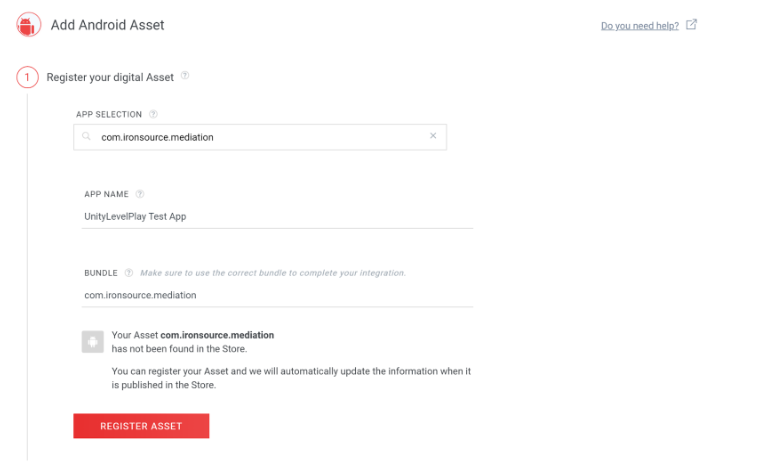
Task: Focus the App Selection search field
Action: (x=260, y=137)
